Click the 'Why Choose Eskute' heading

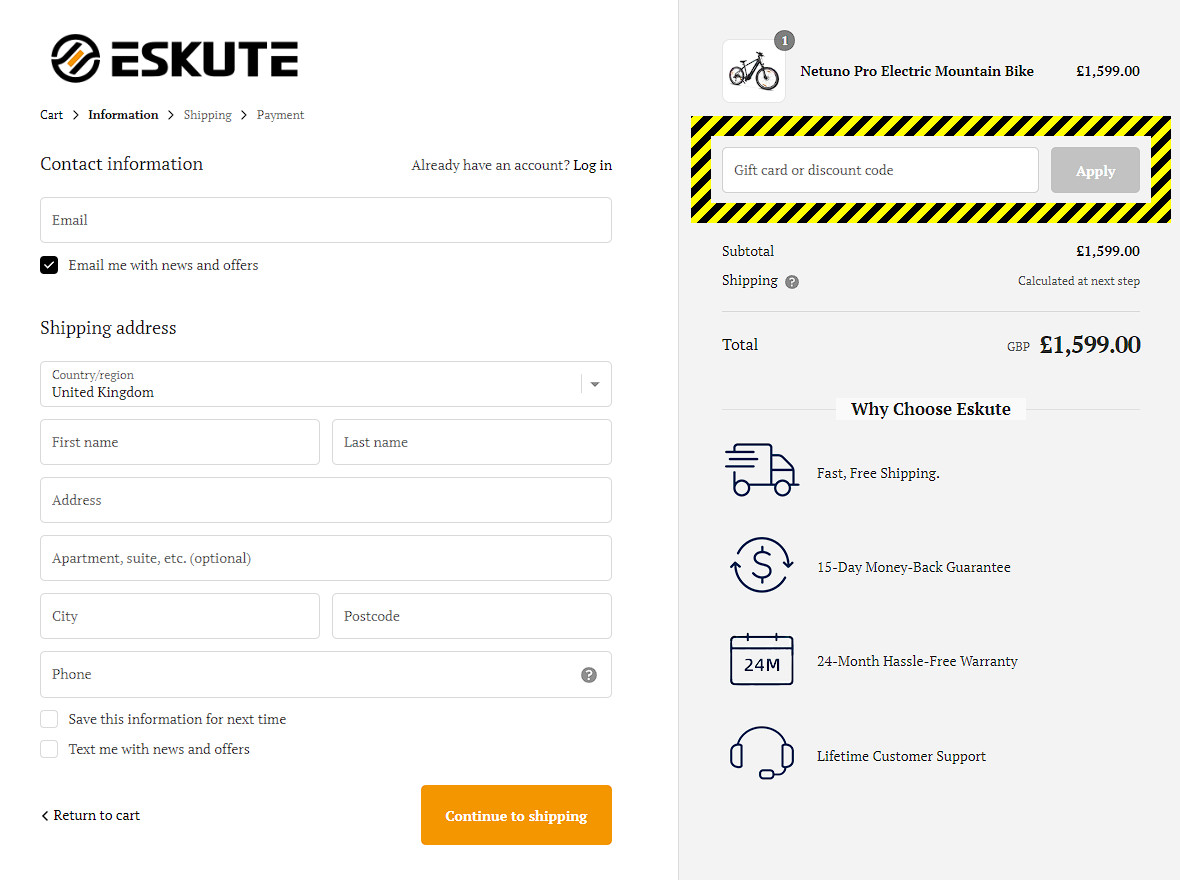click(x=931, y=409)
